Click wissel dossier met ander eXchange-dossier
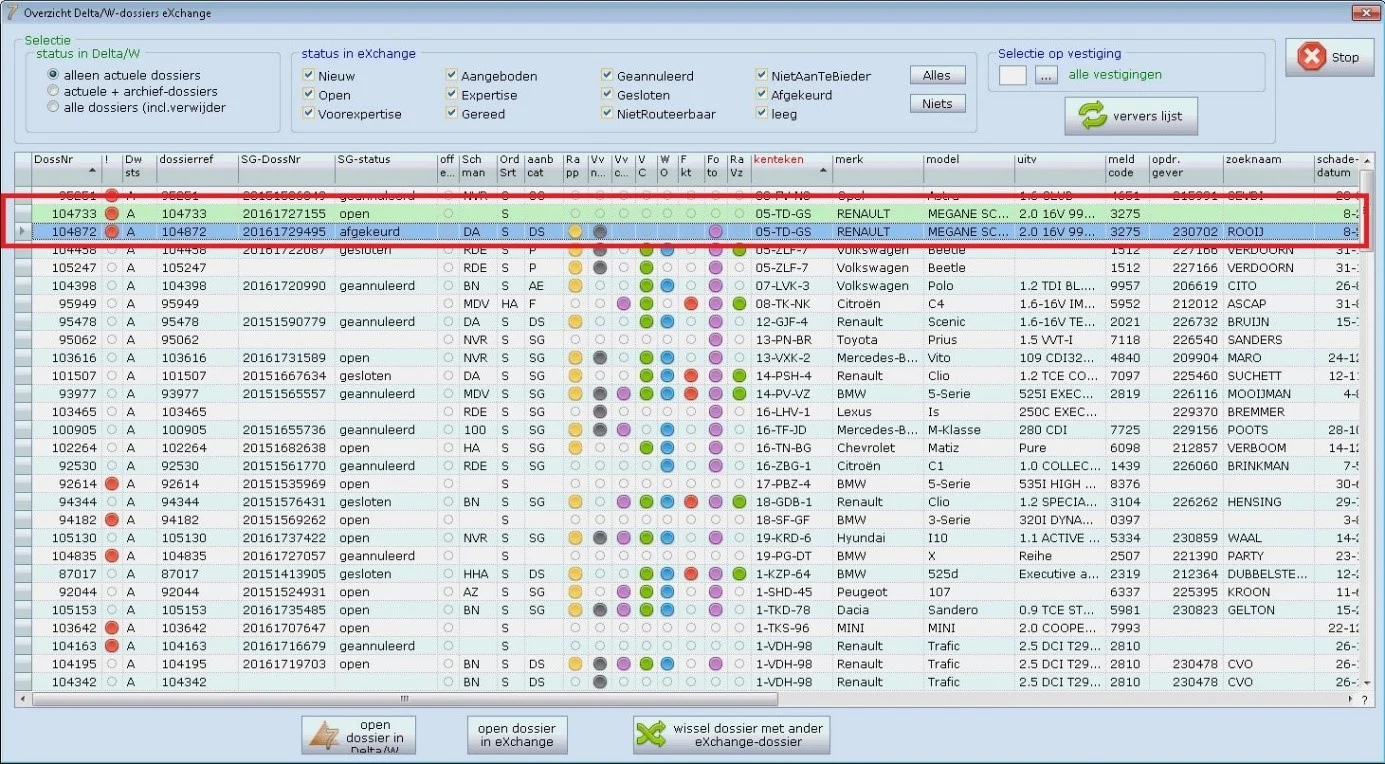The height and width of the screenshot is (764, 1385). pos(731,735)
